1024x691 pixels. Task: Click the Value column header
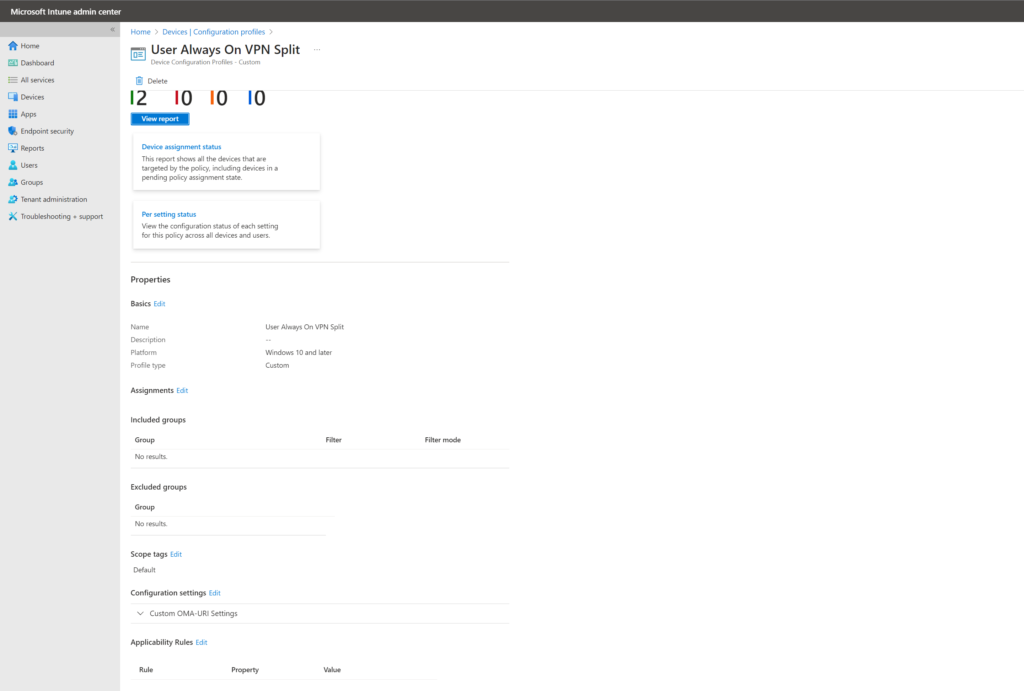pos(332,670)
